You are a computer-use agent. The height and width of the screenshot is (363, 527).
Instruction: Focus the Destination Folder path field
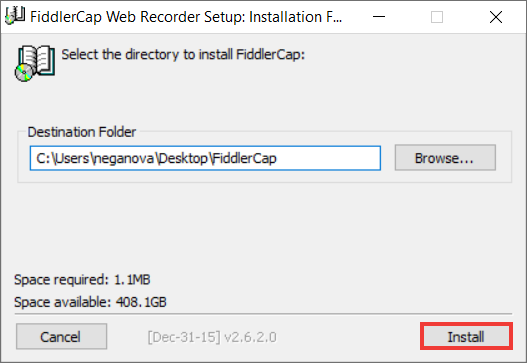tap(205, 158)
